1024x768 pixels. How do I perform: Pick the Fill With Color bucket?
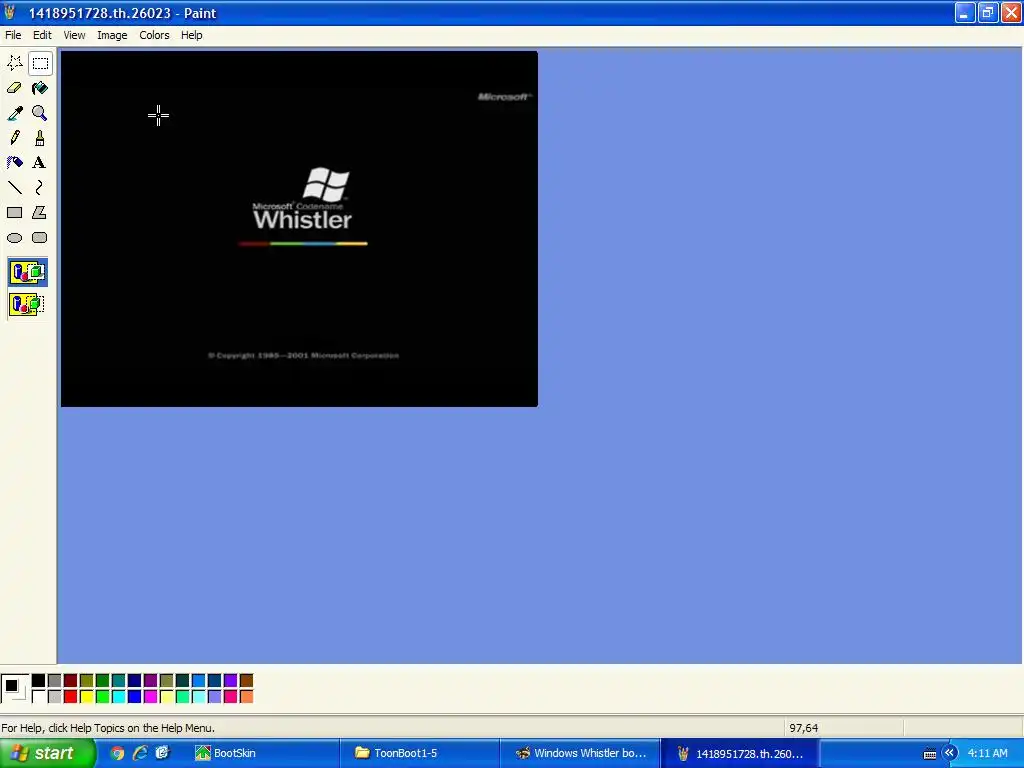40,88
